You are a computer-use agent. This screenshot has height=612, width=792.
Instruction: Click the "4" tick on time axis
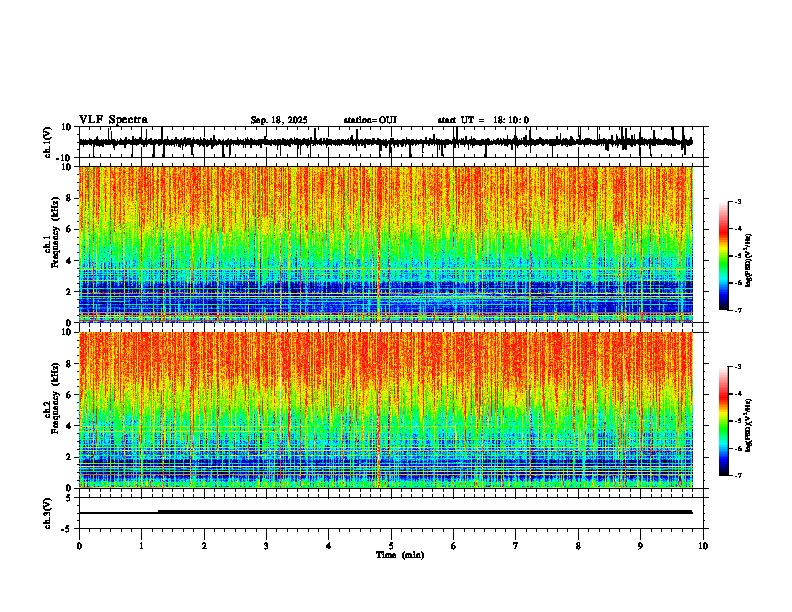pyautogui.click(x=329, y=546)
